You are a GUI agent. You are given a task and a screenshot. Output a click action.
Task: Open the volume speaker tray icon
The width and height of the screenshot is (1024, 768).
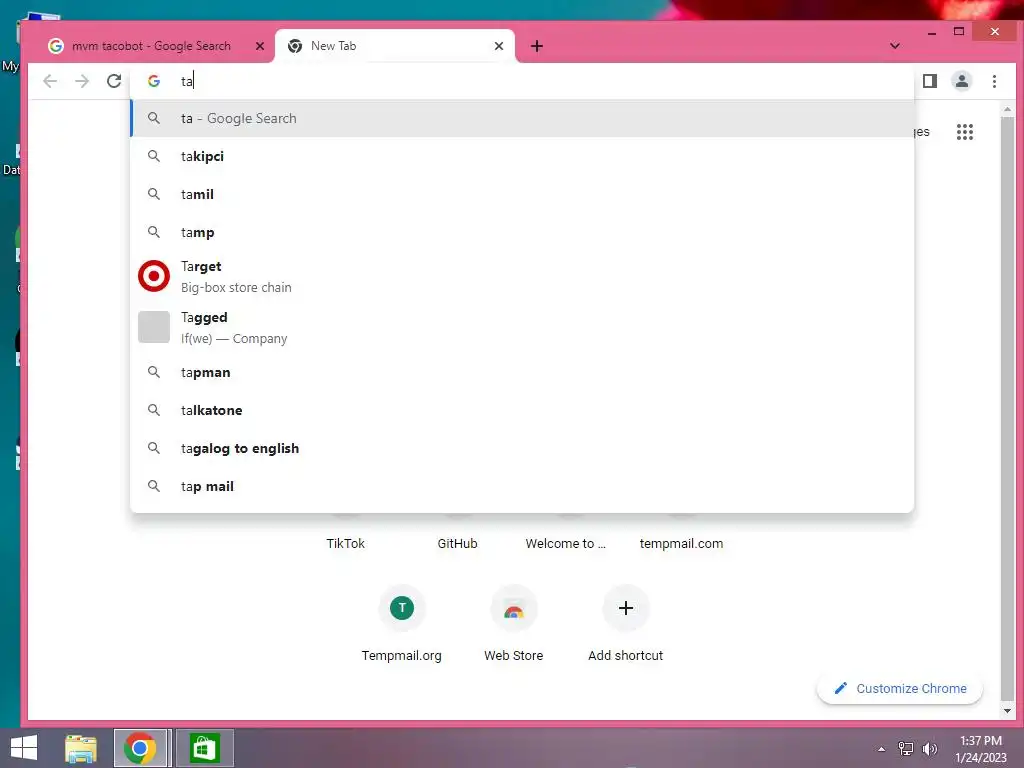[929, 749]
